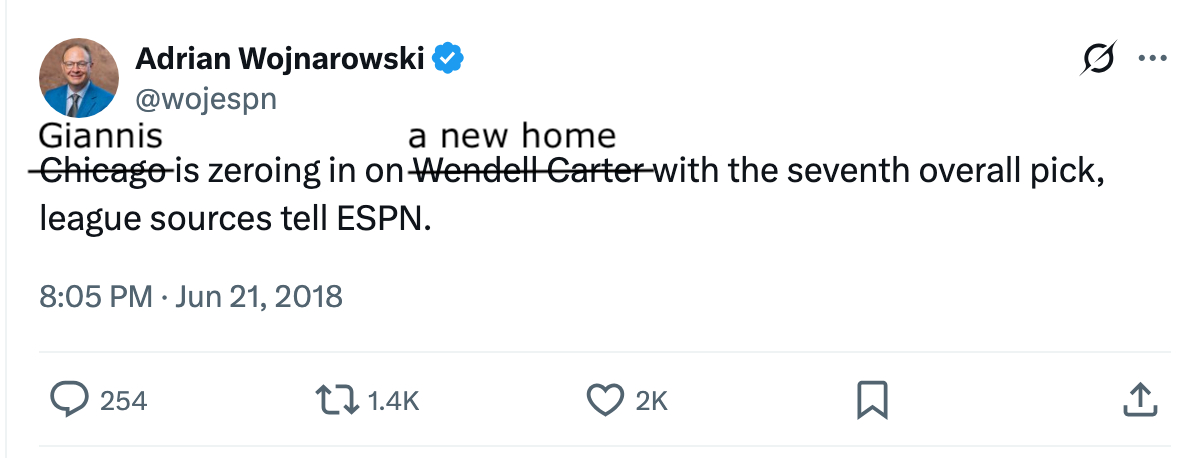The image size is (1202, 458).
Task: Retweet this post using the repost icon
Action: tap(337, 400)
